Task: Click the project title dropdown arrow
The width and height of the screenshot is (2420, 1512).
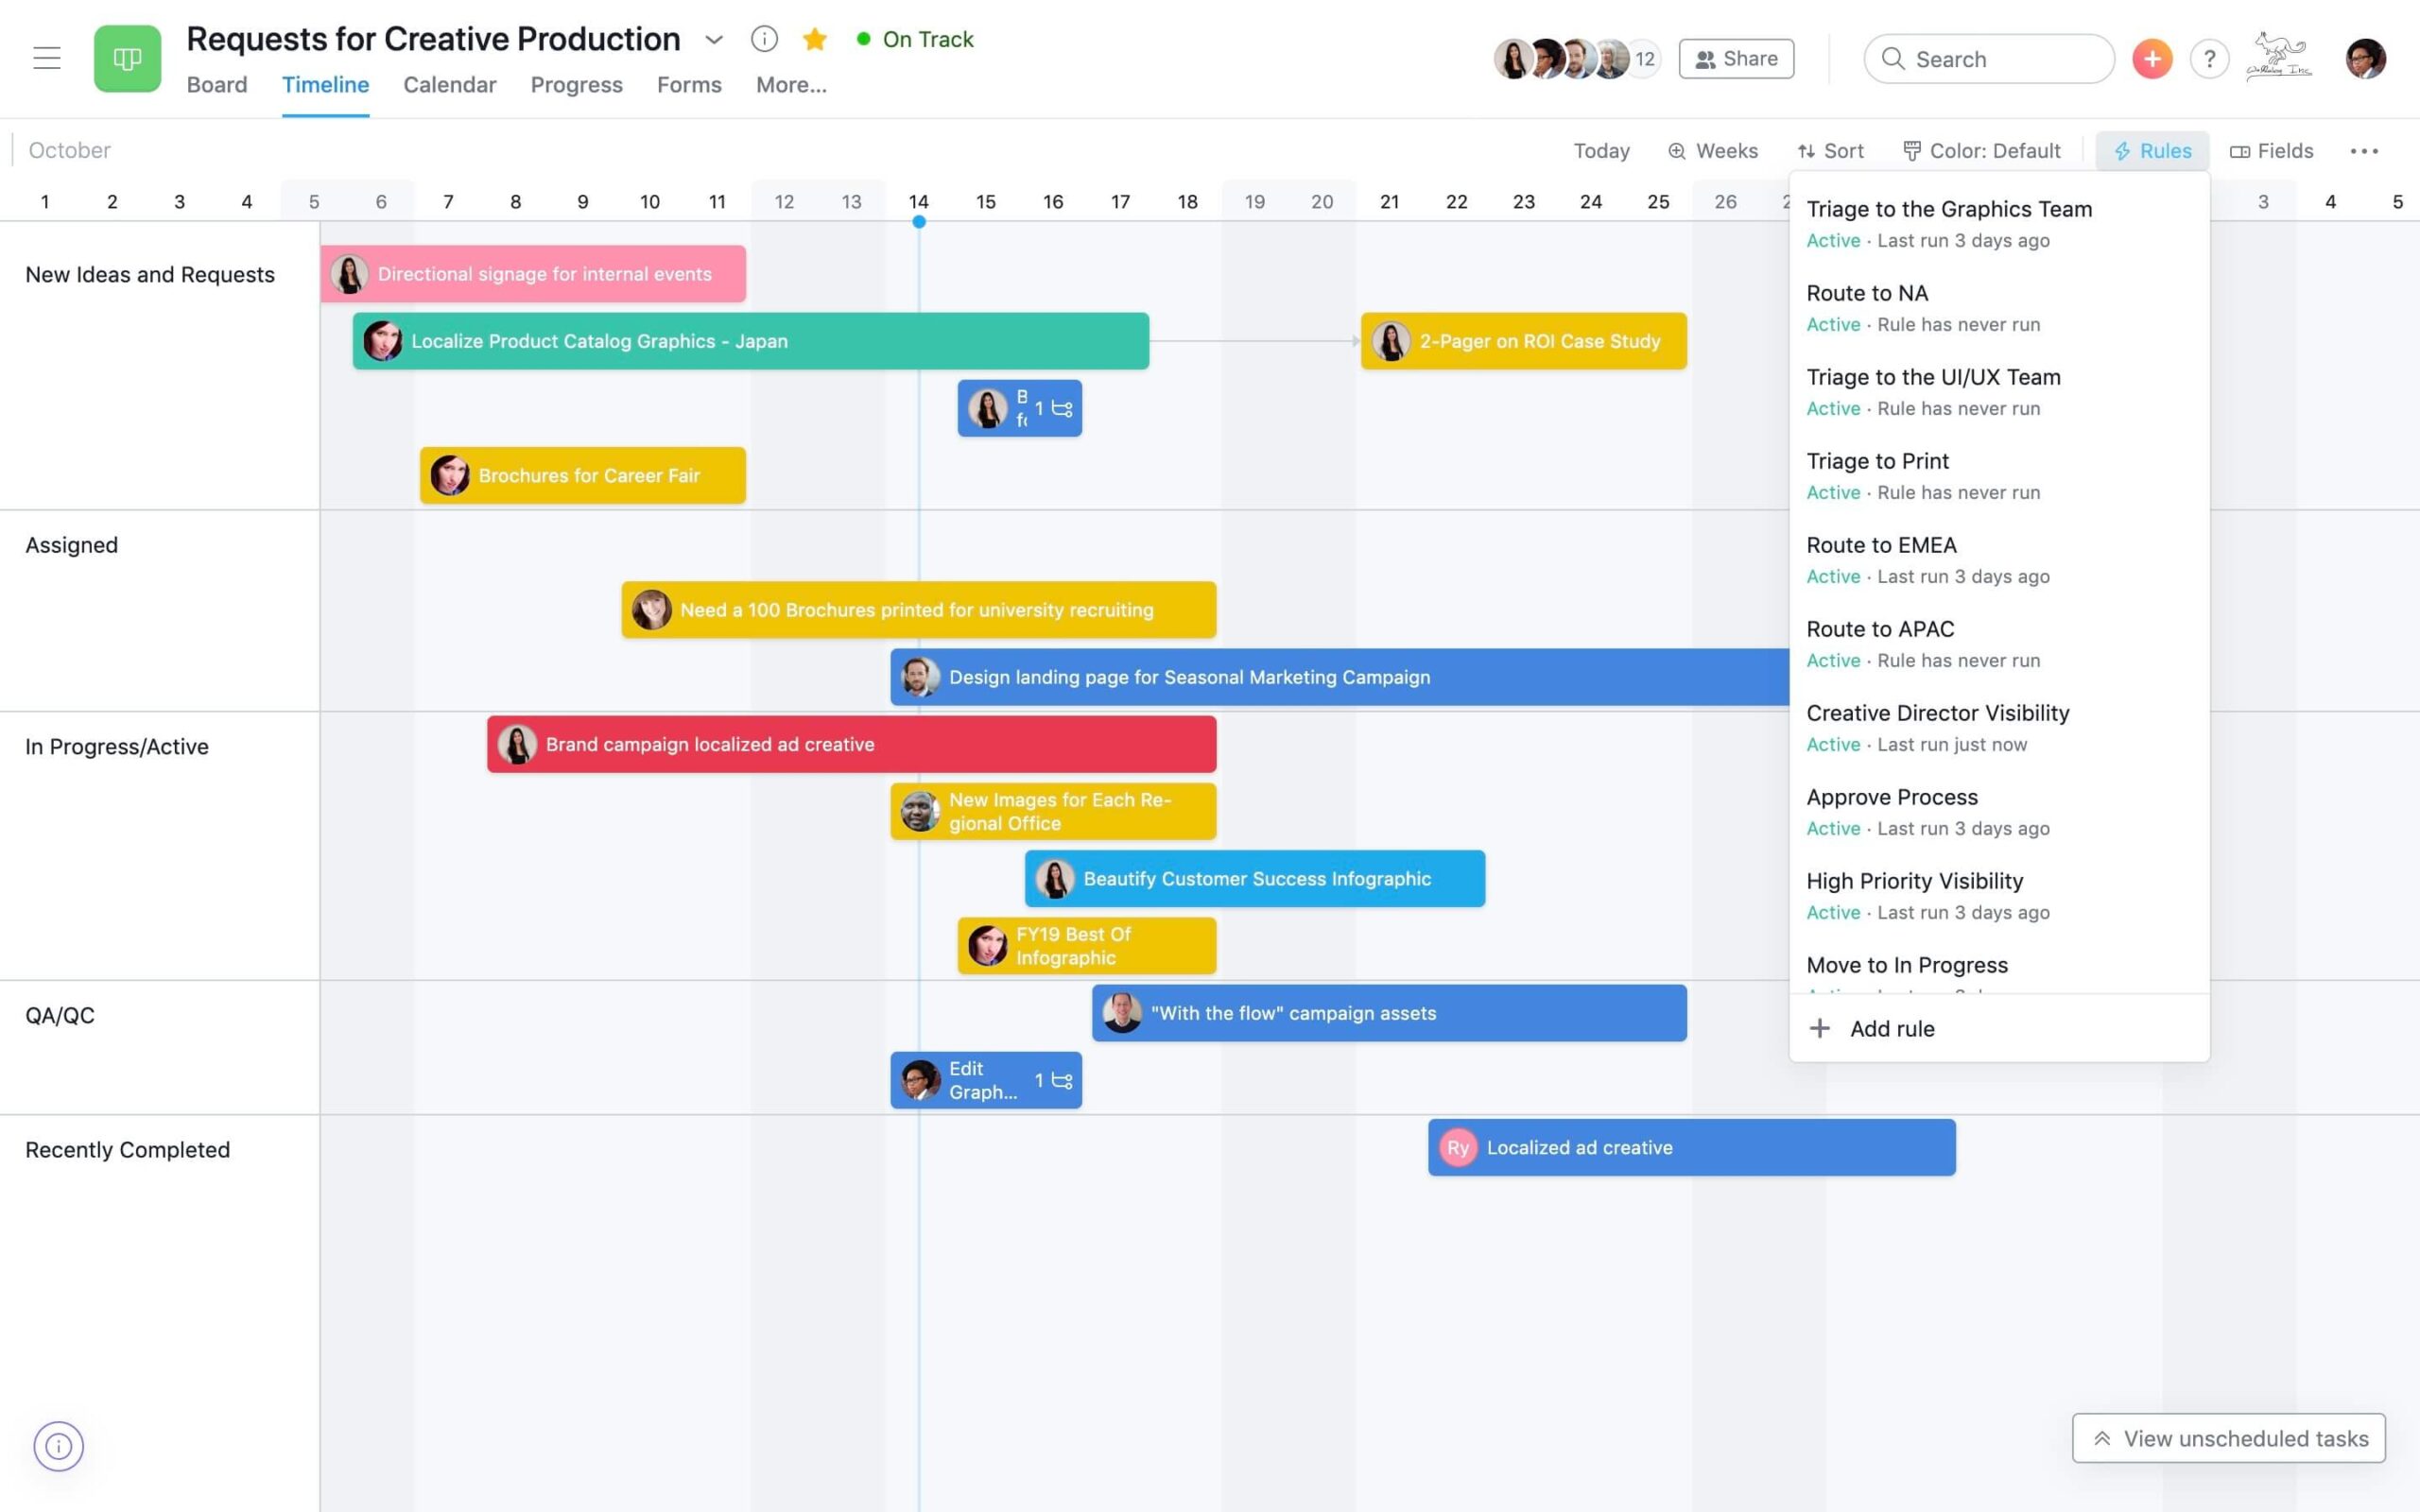Action: point(715,37)
